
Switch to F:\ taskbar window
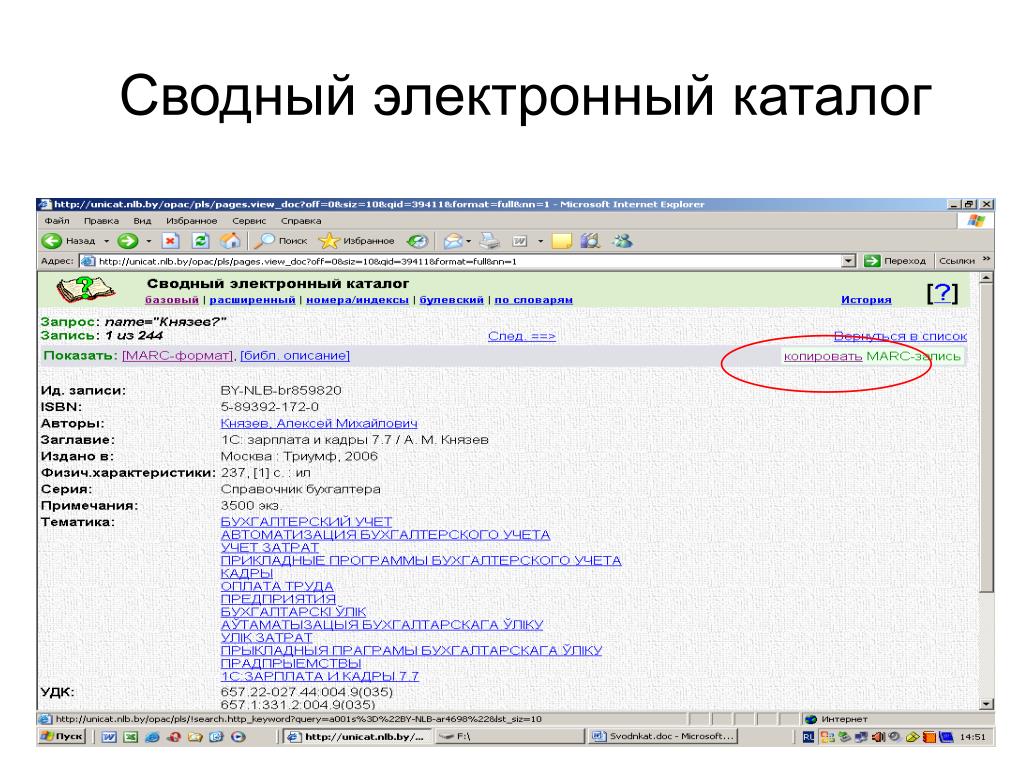pyautogui.click(x=509, y=736)
